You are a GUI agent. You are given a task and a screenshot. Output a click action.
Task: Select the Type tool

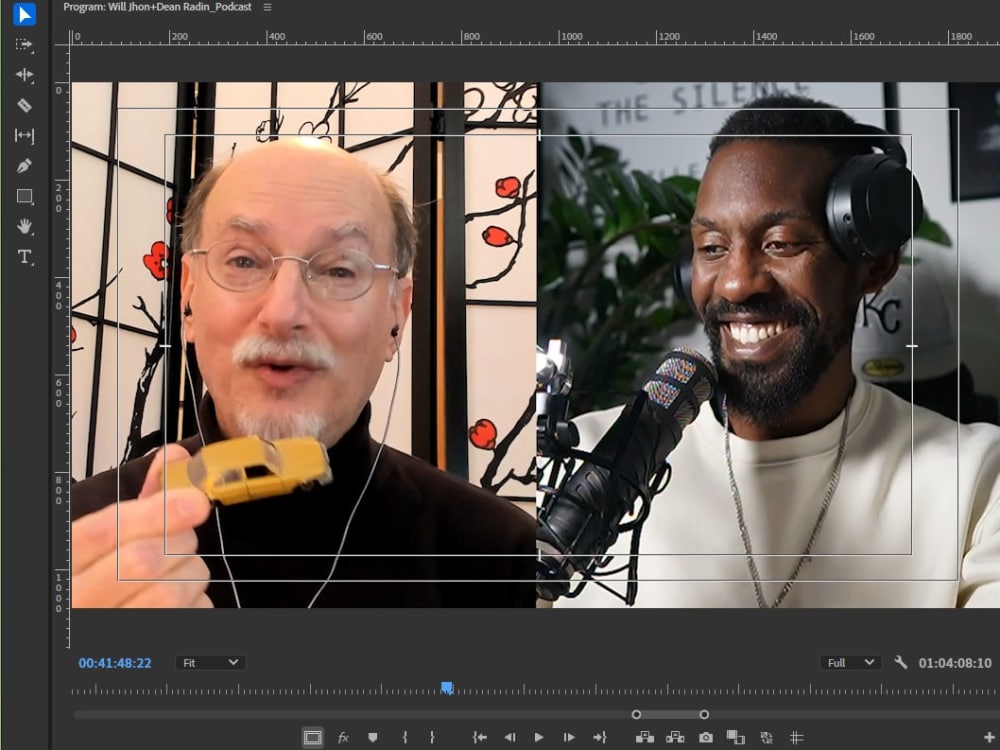pyautogui.click(x=24, y=257)
